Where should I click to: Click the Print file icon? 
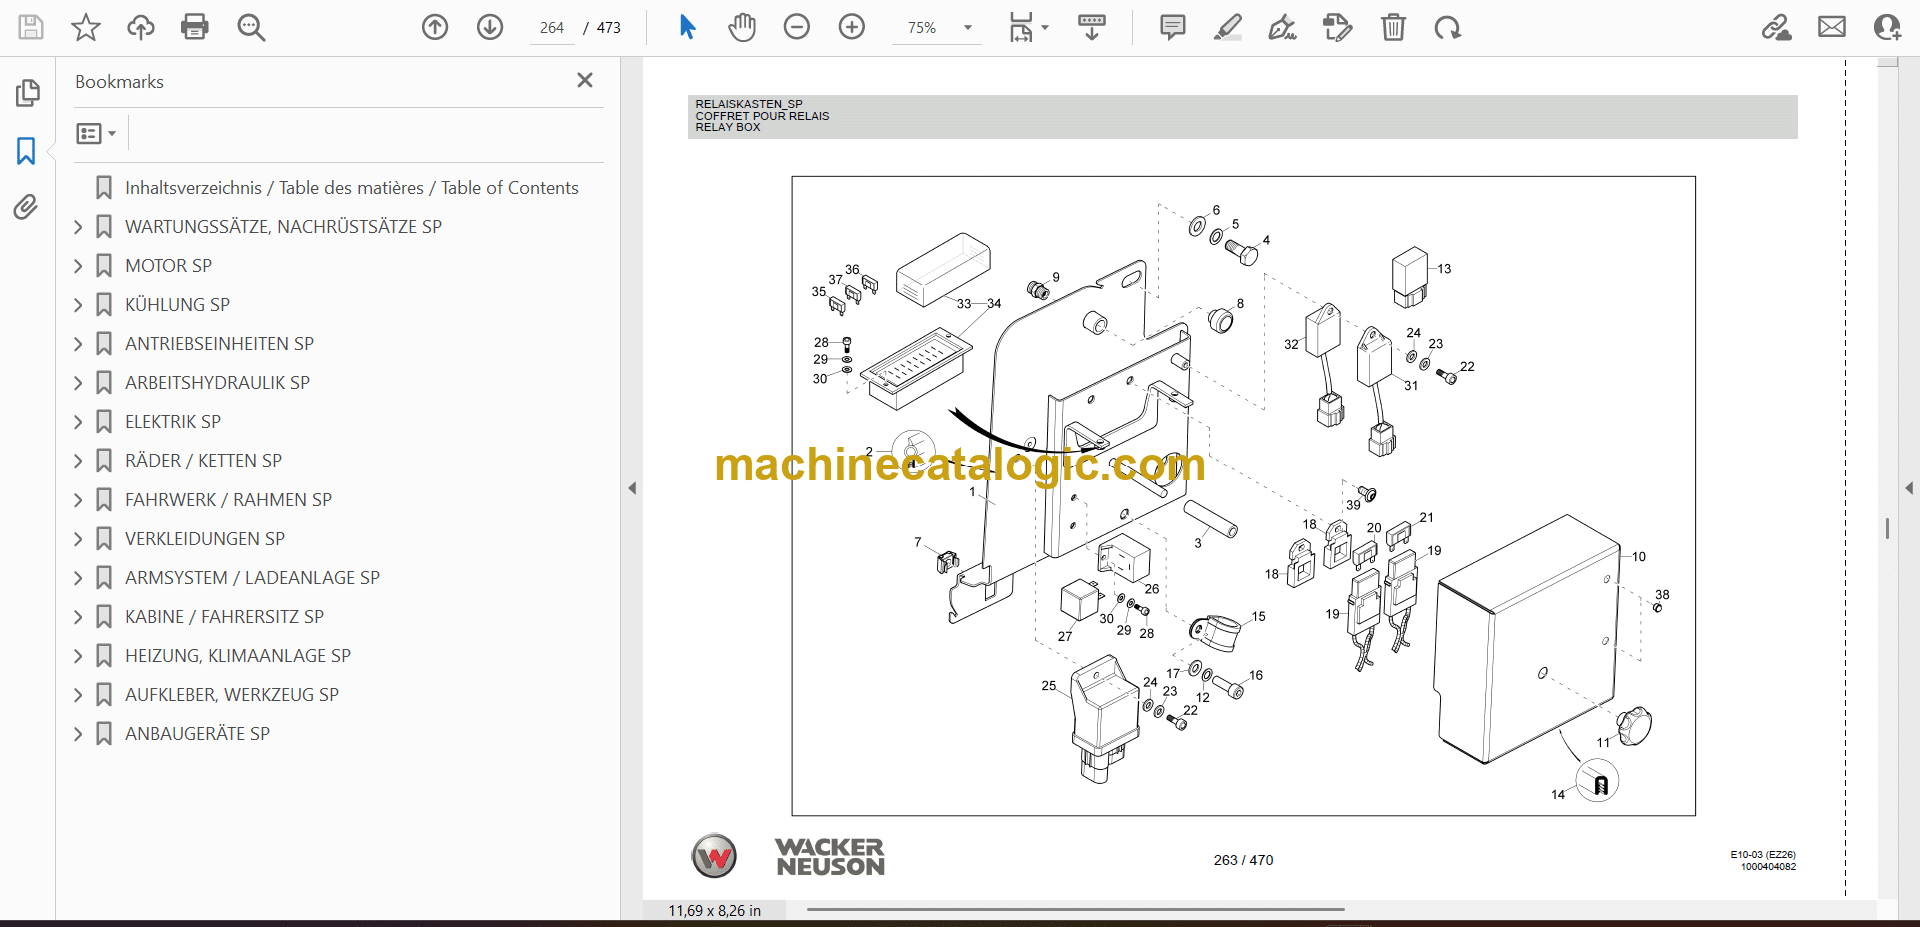(x=195, y=27)
